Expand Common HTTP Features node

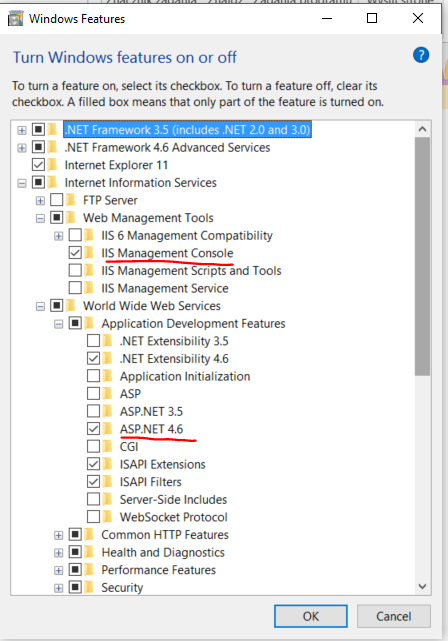click(58, 535)
